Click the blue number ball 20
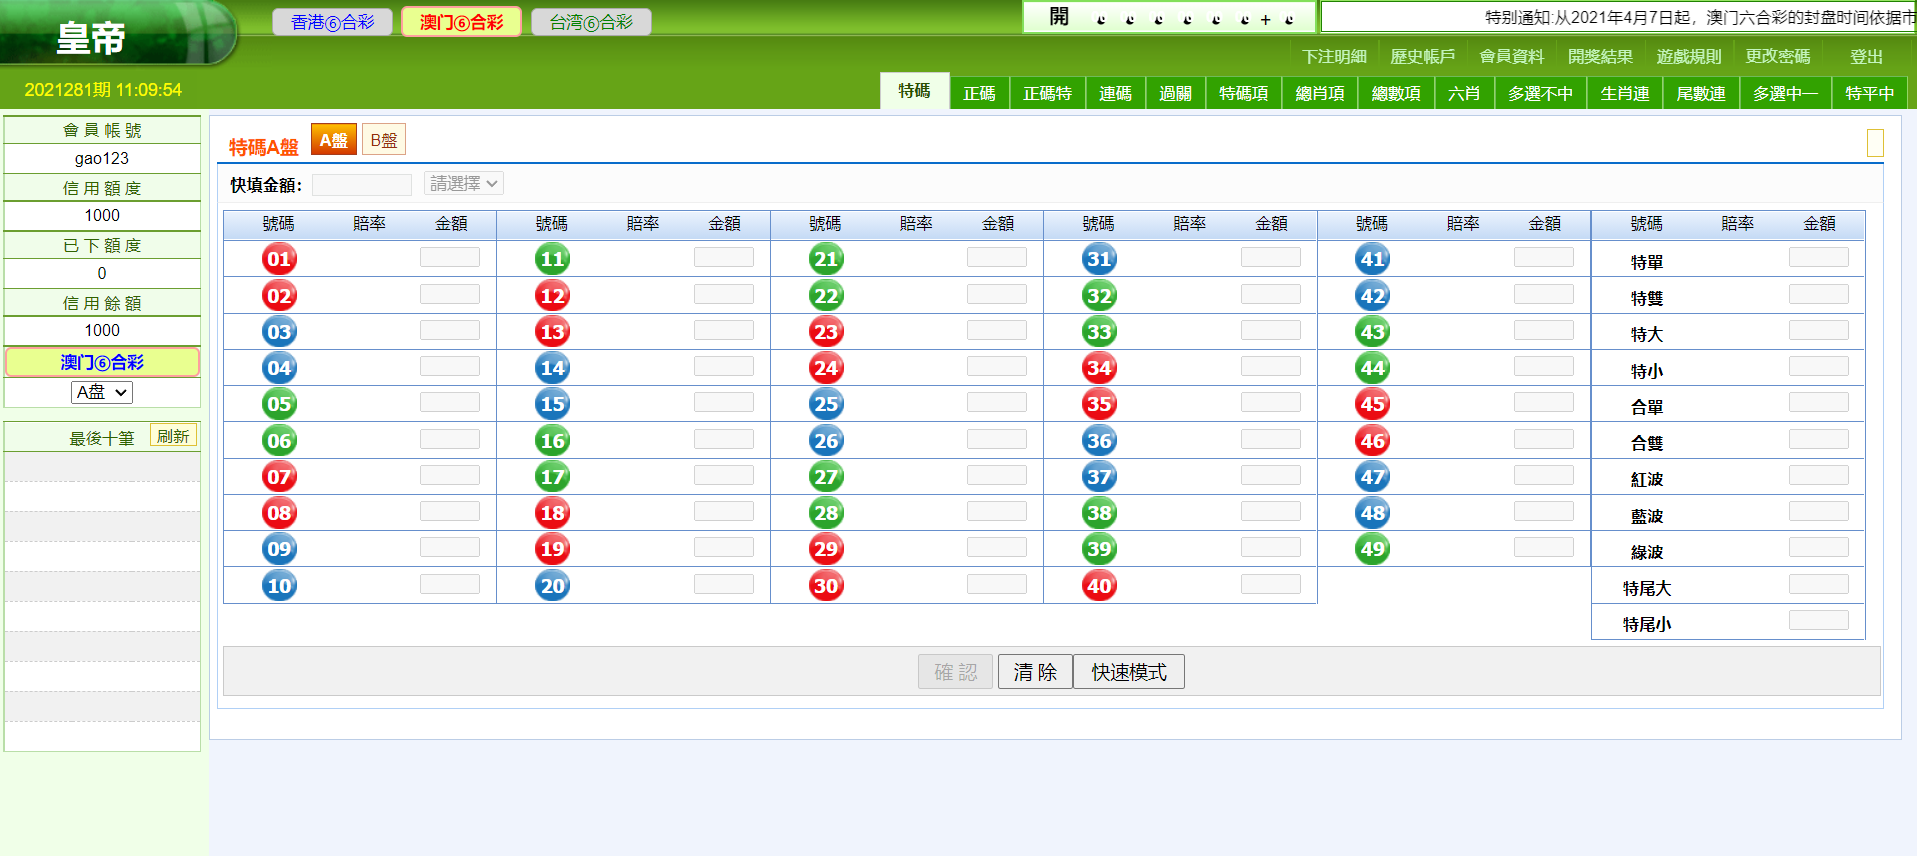The image size is (1917, 856). click(x=552, y=586)
